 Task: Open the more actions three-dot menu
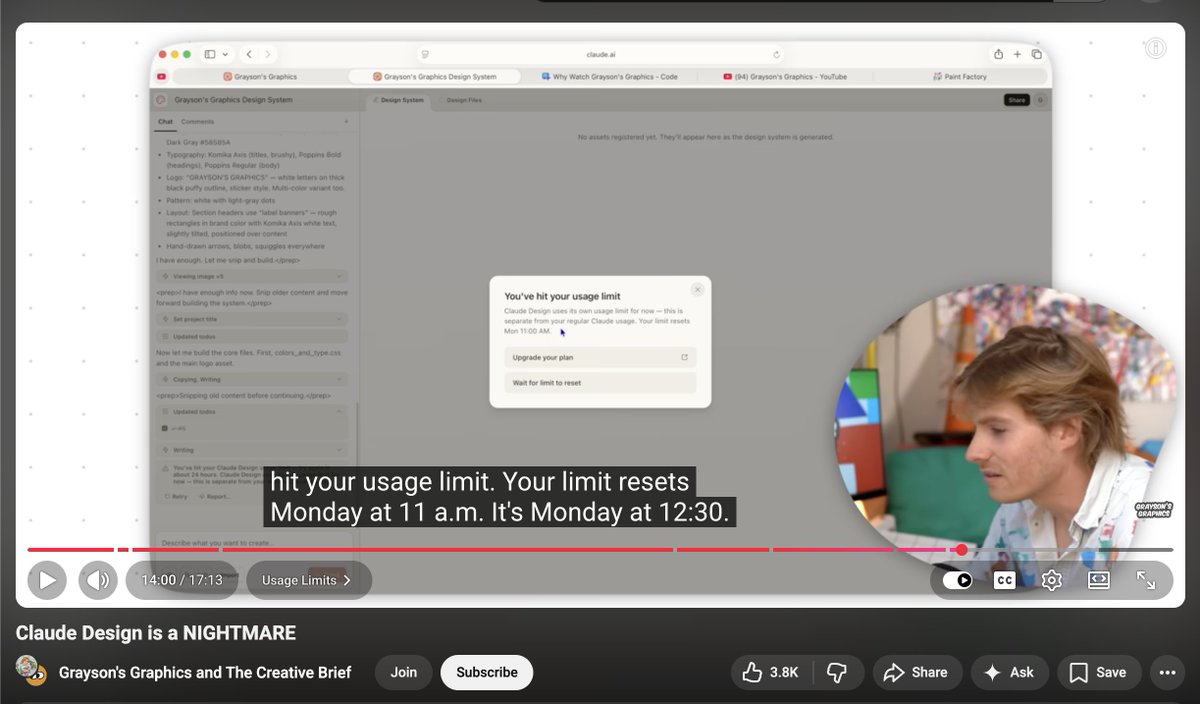click(1166, 673)
